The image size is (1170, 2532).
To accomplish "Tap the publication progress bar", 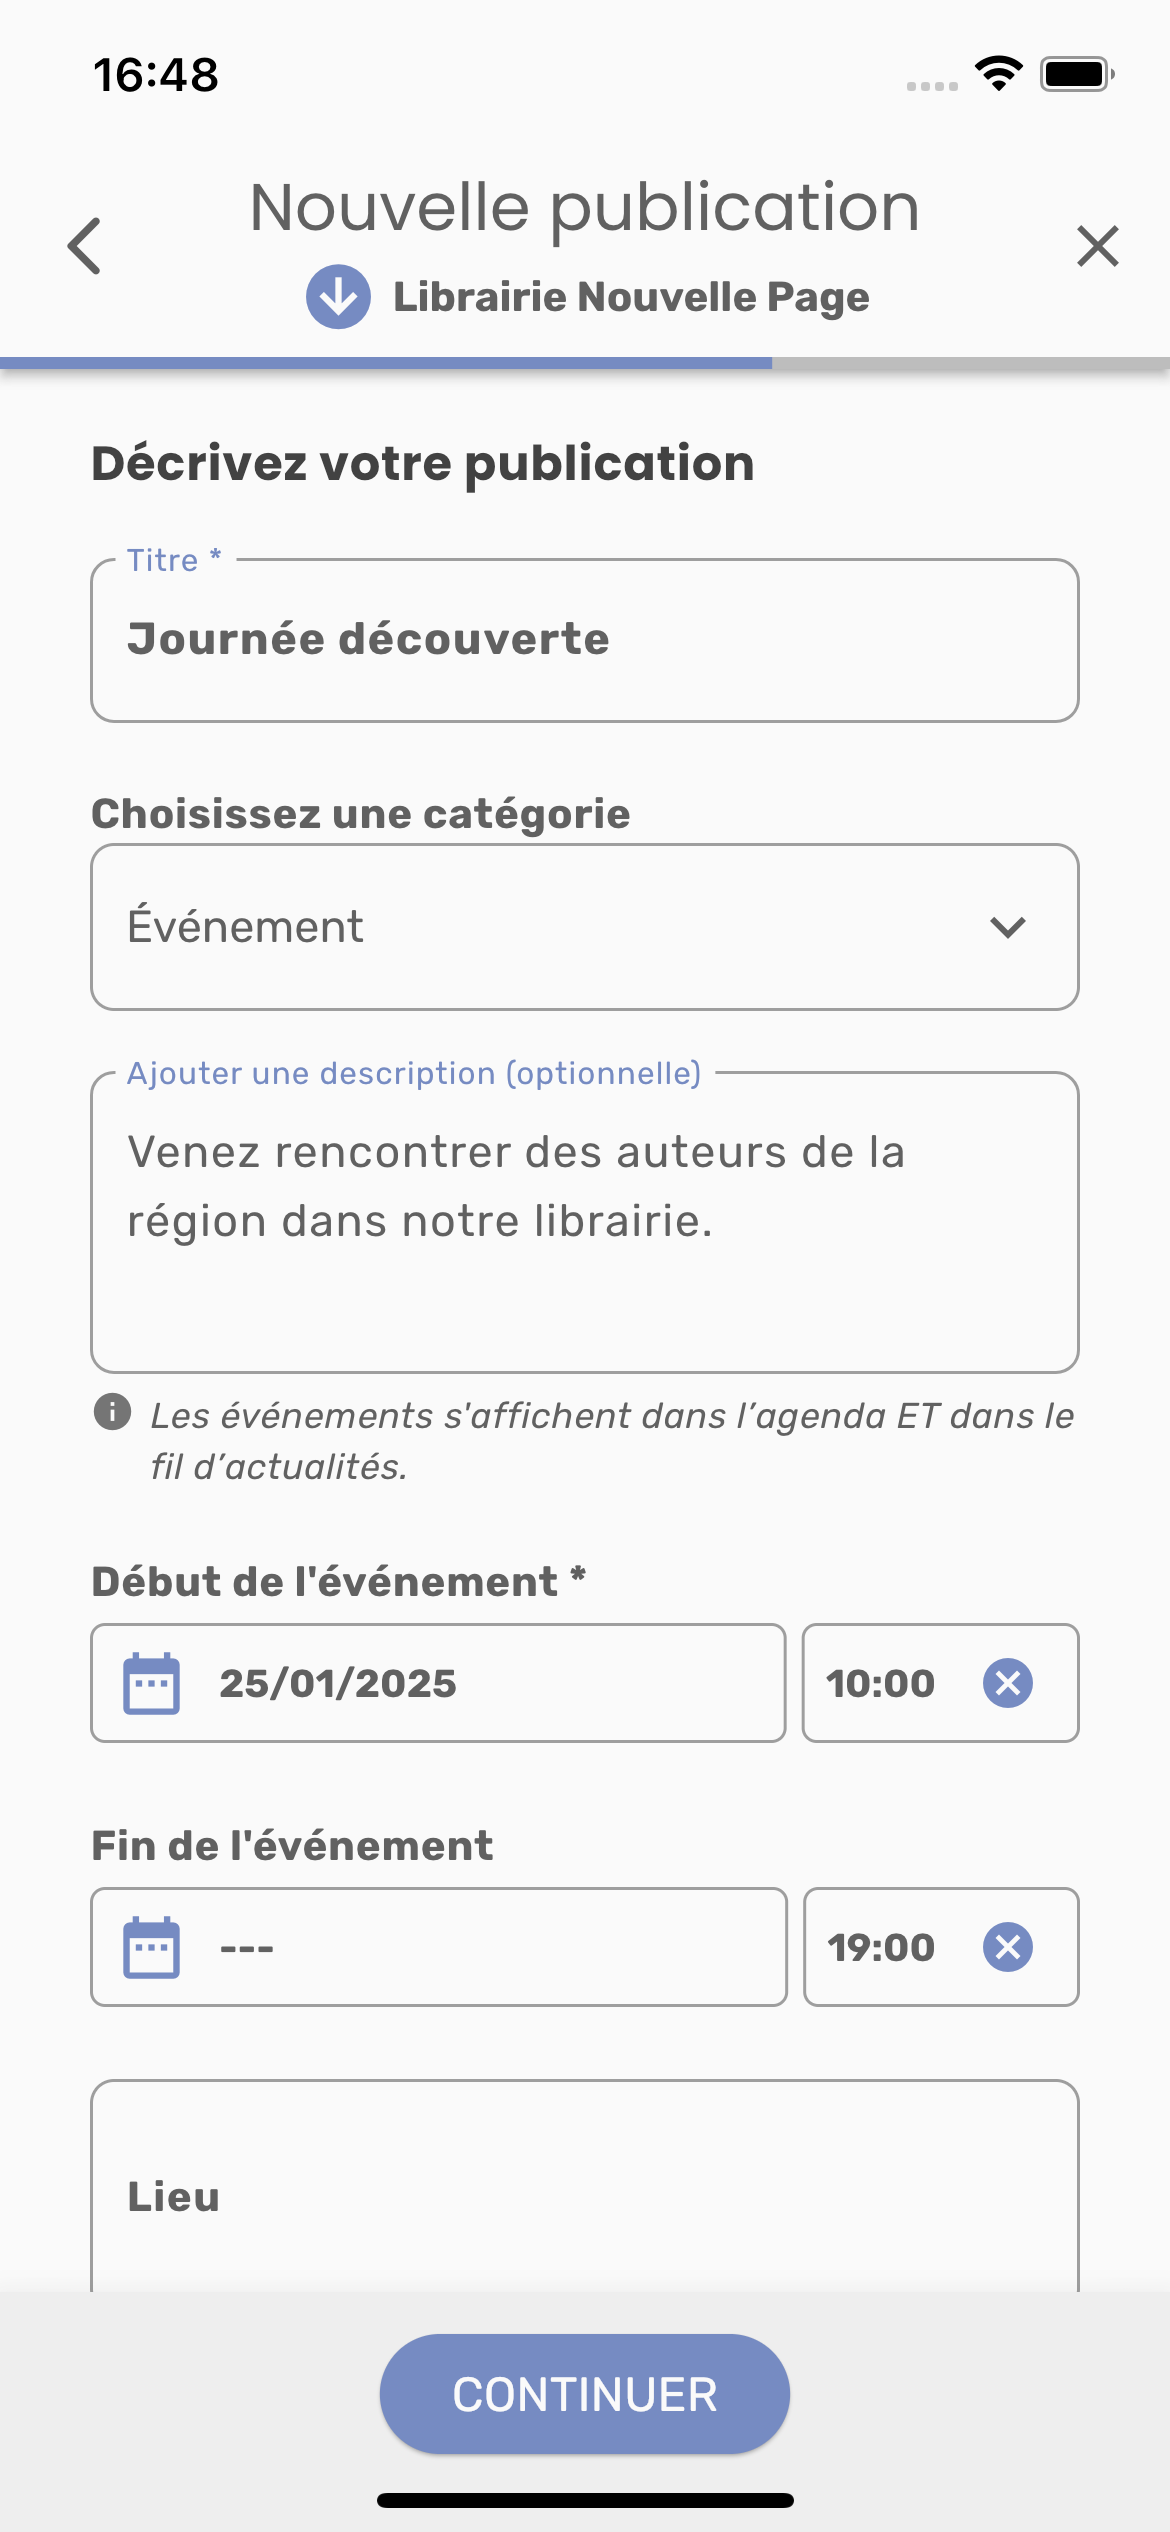I will (584, 363).
